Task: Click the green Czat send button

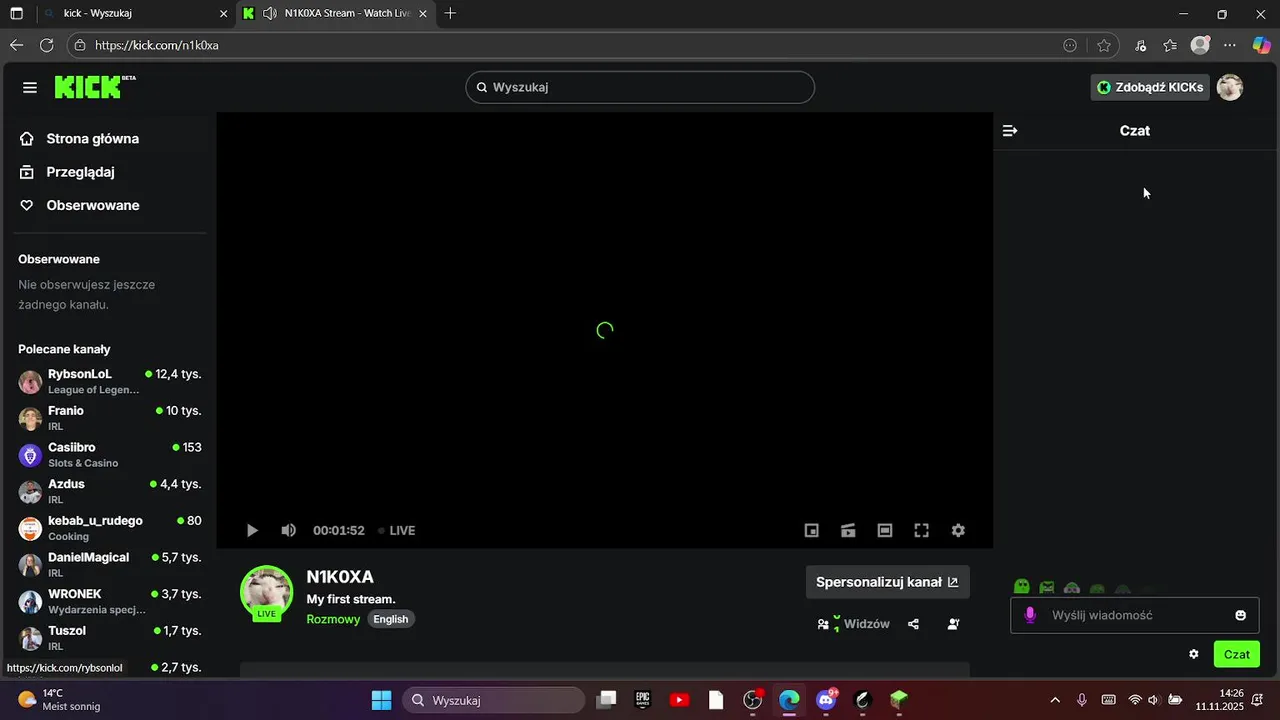Action: coord(1237,654)
